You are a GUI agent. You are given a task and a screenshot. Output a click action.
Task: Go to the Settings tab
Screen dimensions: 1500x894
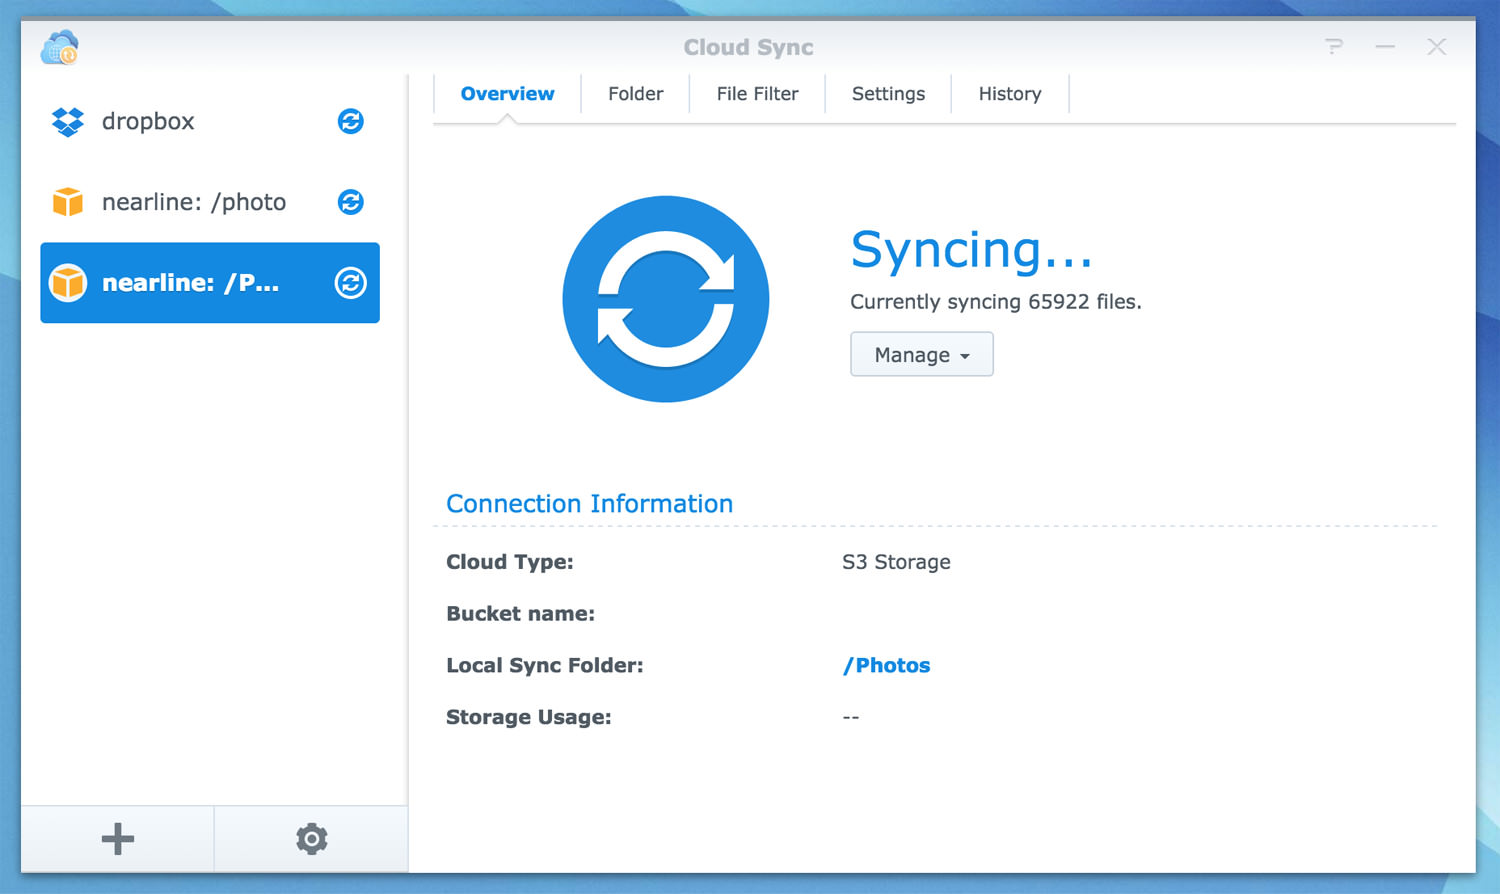pyautogui.click(x=888, y=94)
